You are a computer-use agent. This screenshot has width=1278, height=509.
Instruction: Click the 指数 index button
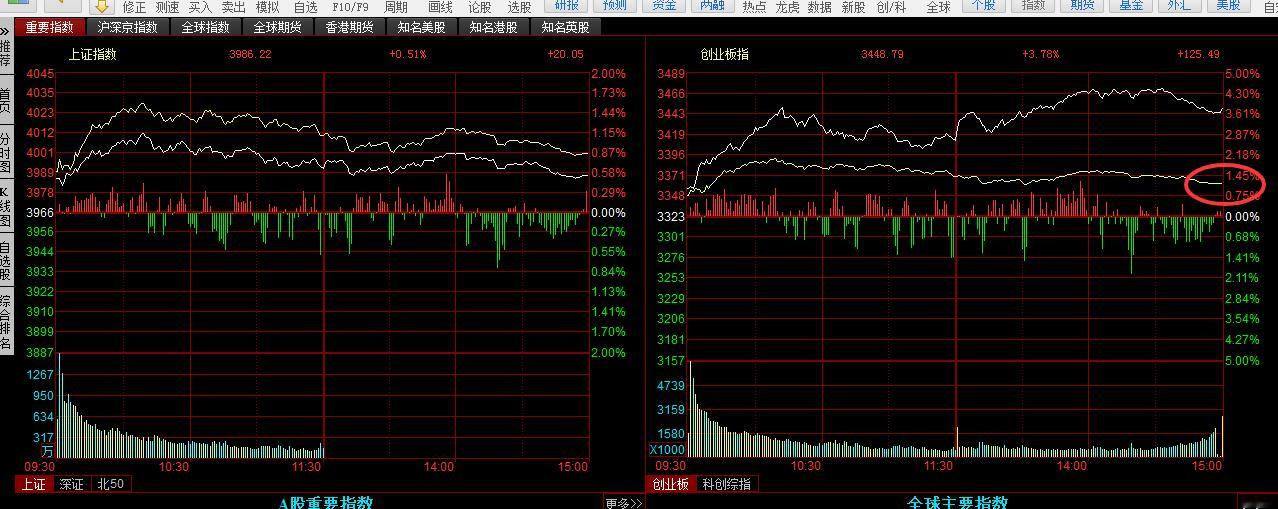1033,5
